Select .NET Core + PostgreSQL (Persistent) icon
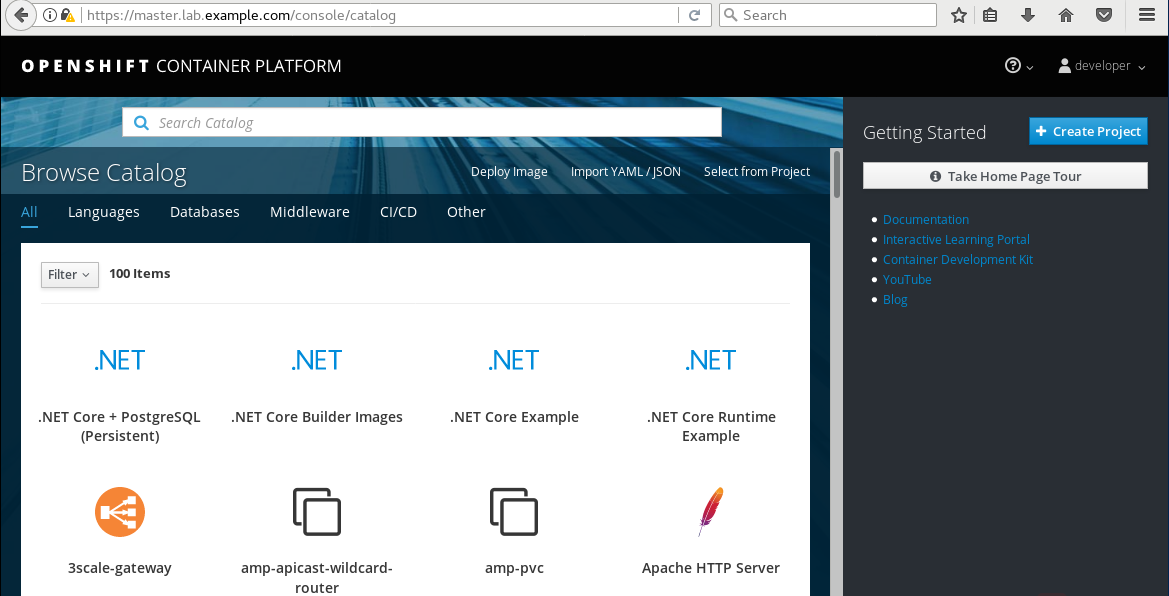The image size is (1169, 596). (x=119, y=360)
